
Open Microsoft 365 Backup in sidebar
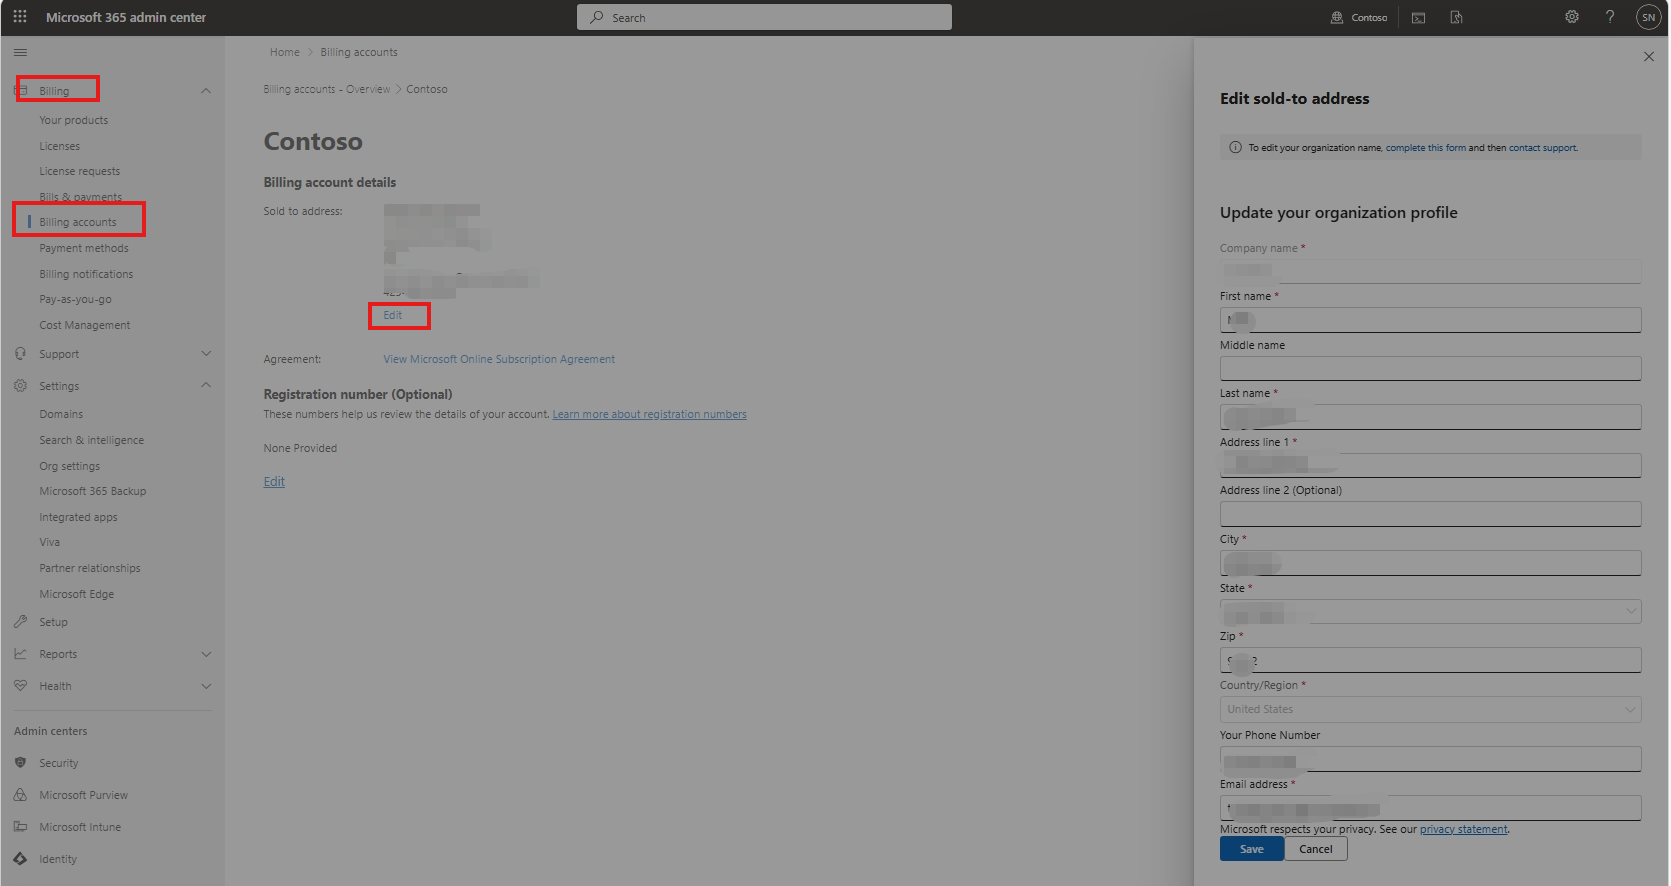tap(93, 491)
